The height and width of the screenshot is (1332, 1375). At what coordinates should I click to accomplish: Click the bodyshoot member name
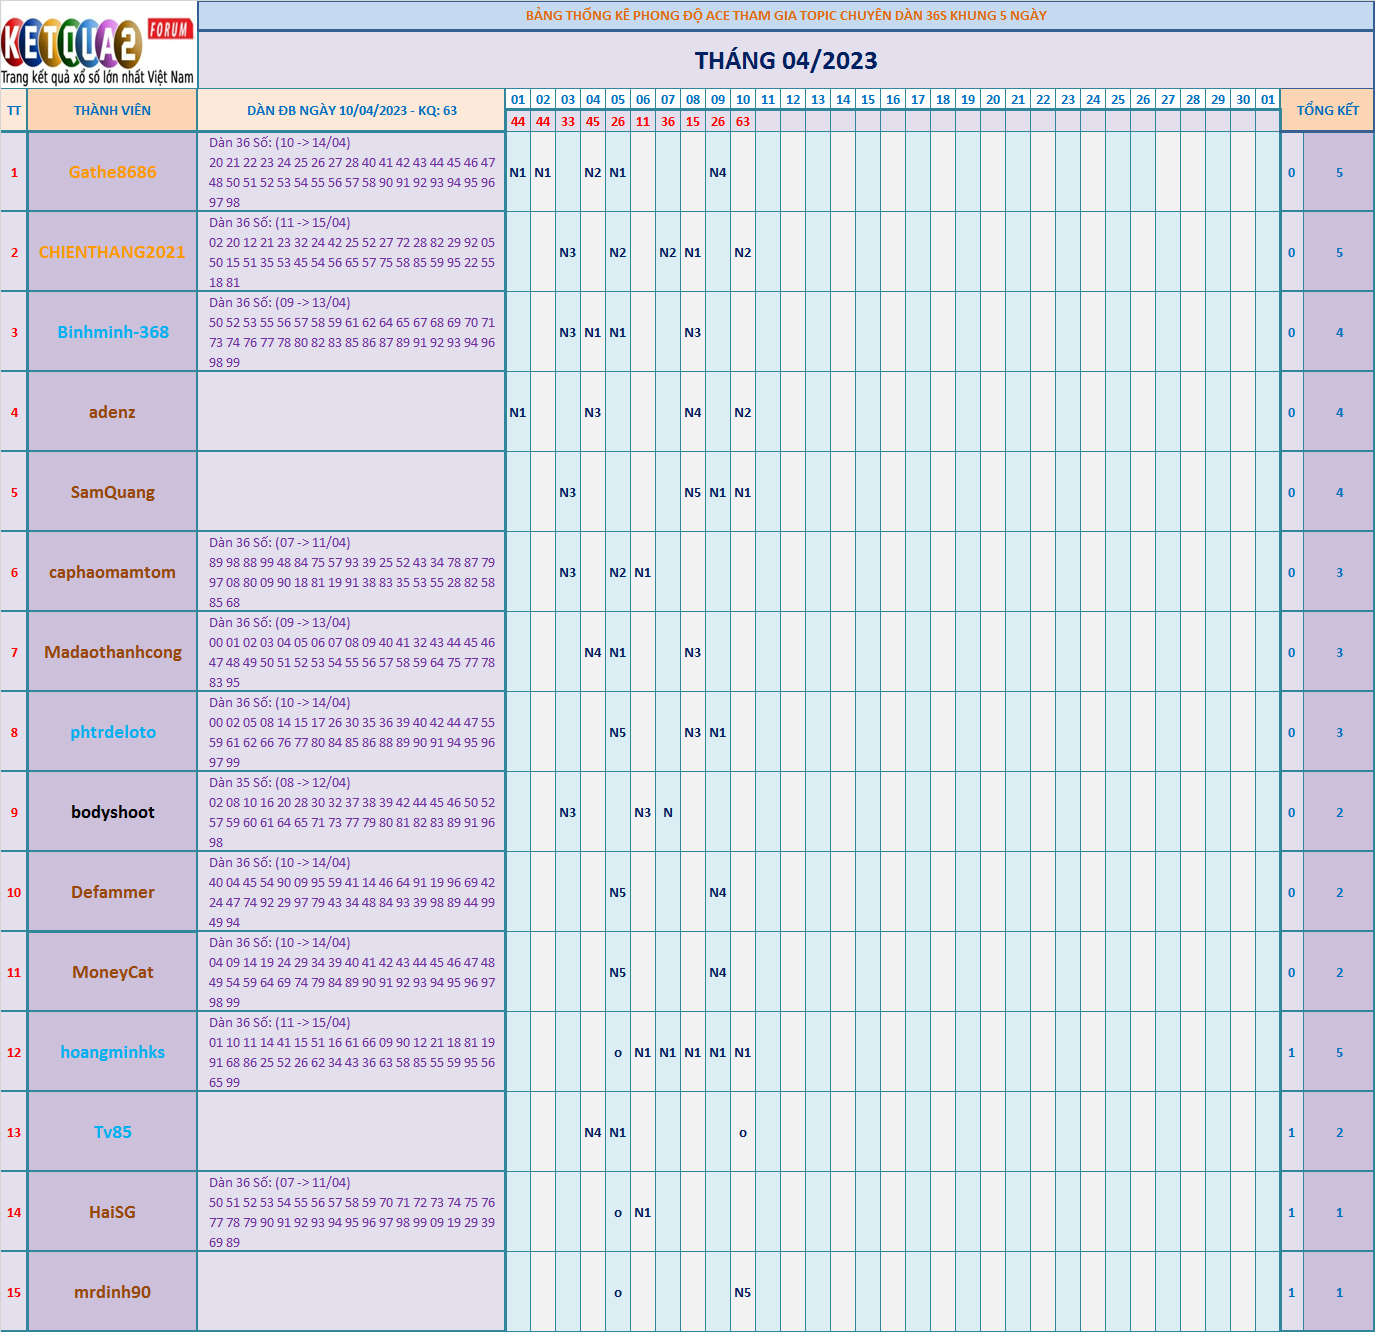pos(112,812)
